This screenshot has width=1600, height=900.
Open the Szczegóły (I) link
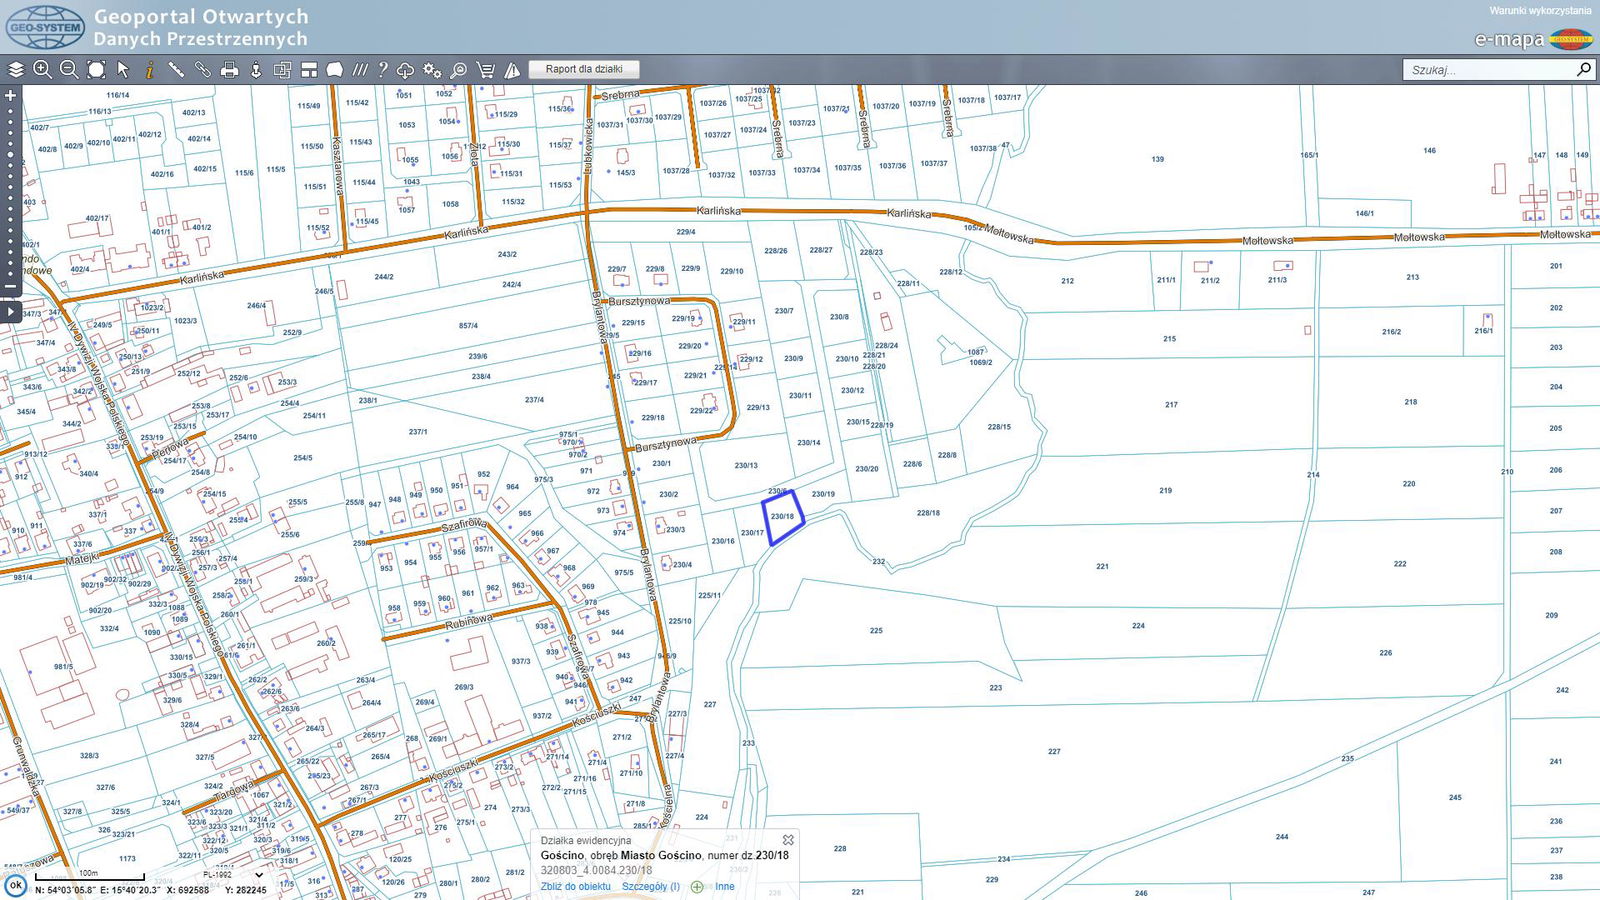pyautogui.click(x=650, y=887)
